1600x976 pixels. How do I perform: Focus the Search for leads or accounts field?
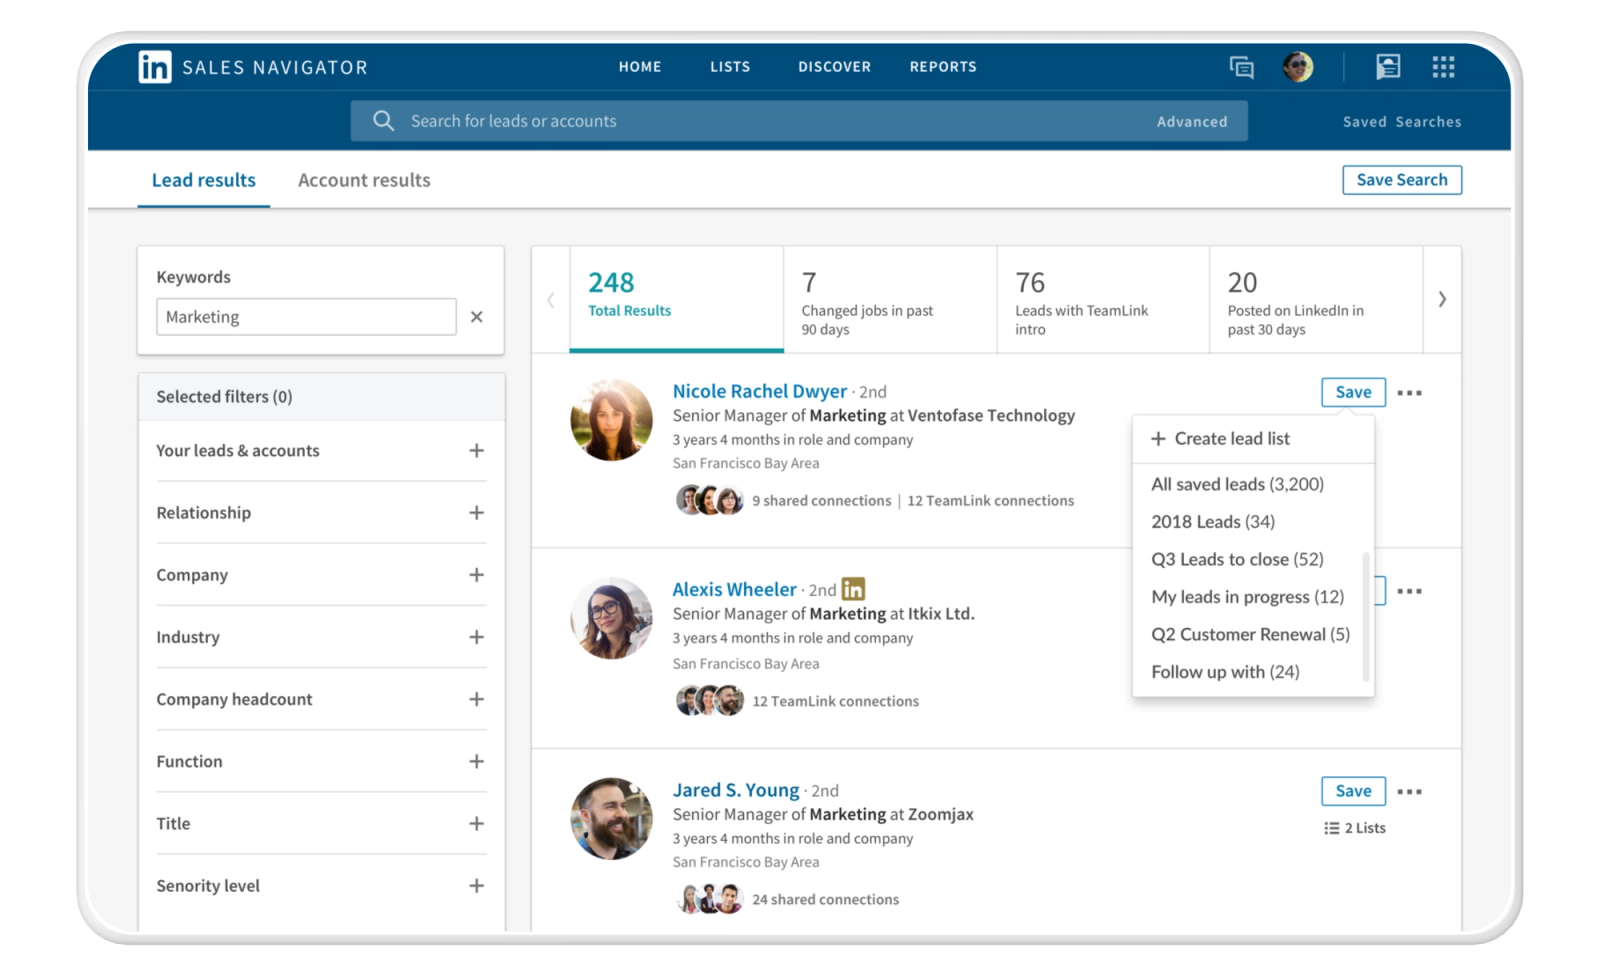798,121
